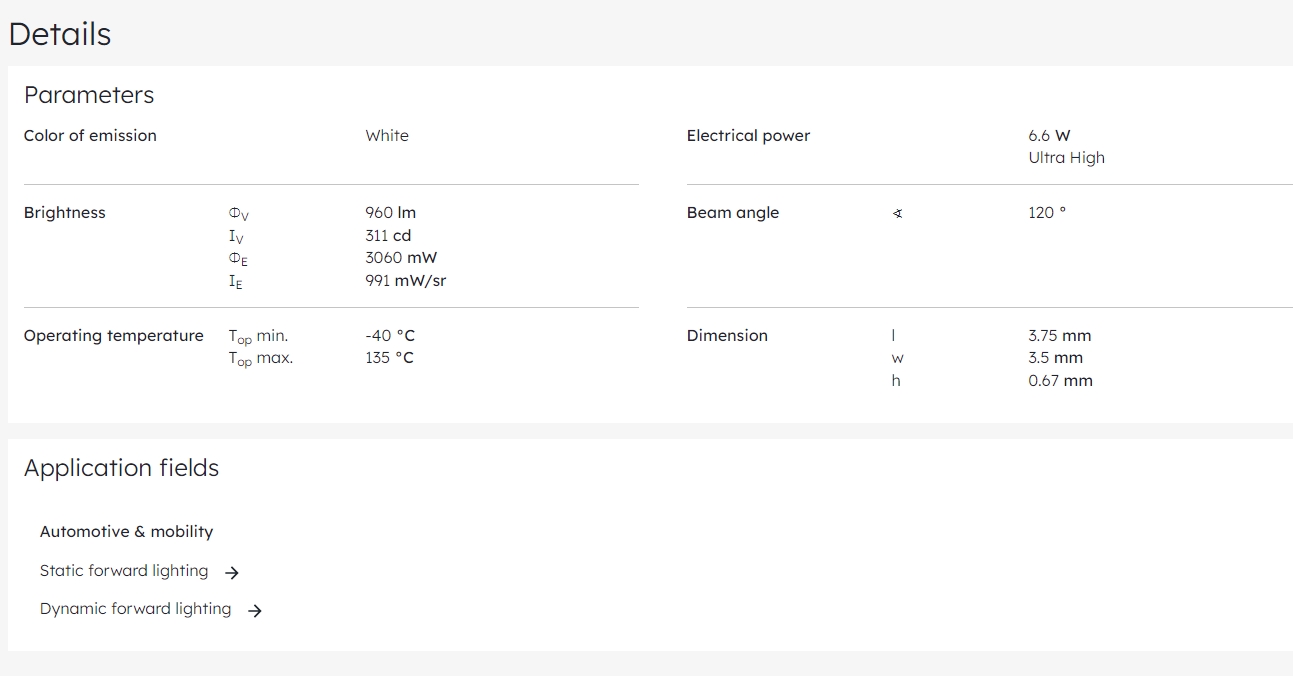This screenshot has height=676, width=1293.
Task: Click the 311 cd luminous intensity value
Action: tap(388, 236)
